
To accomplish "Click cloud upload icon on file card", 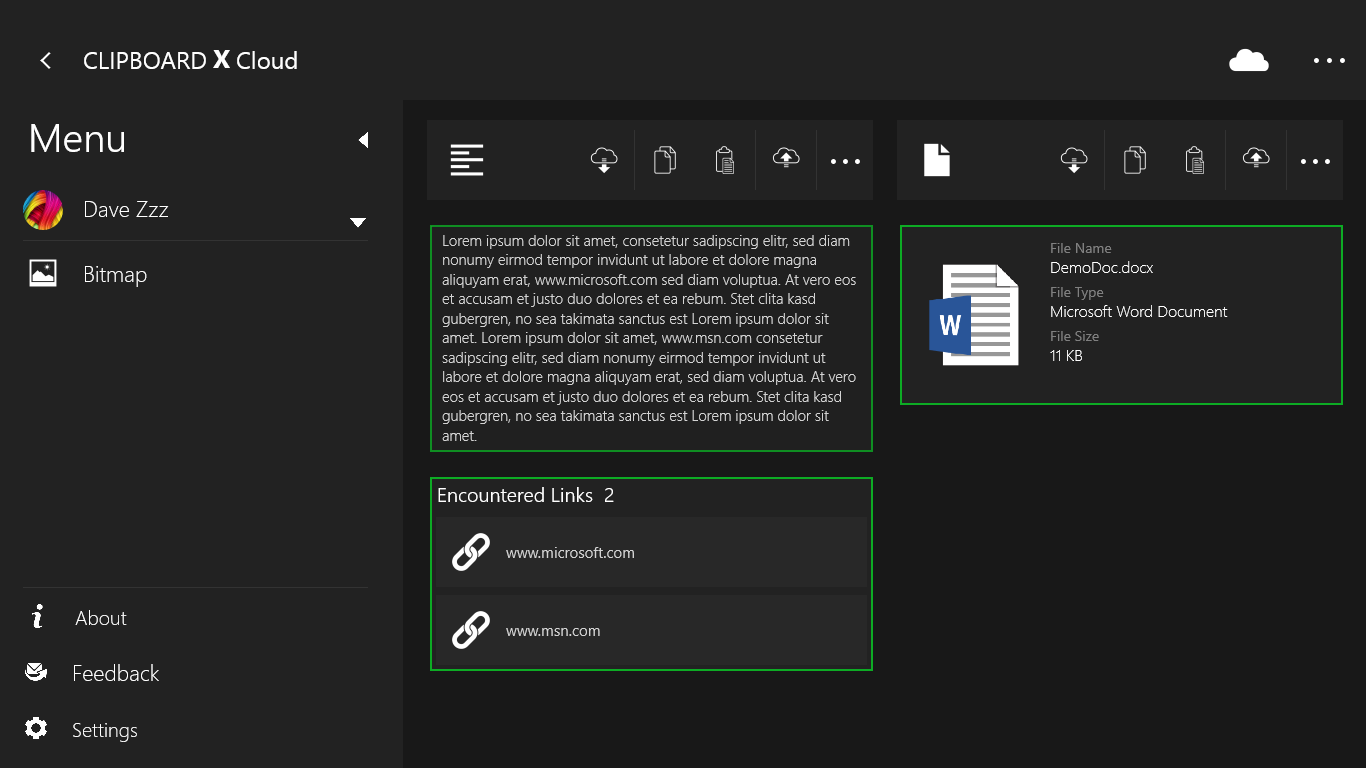I will (1256, 159).
